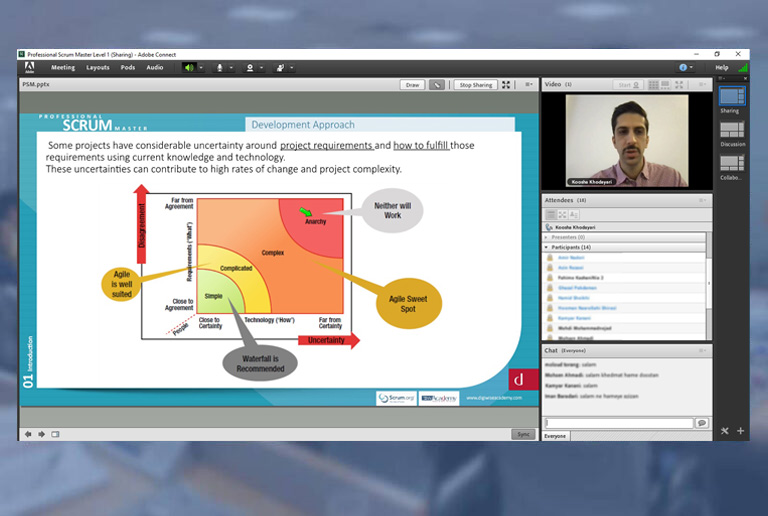
Task: Select the Discussion layout thumbnail
Action: click(x=732, y=130)
